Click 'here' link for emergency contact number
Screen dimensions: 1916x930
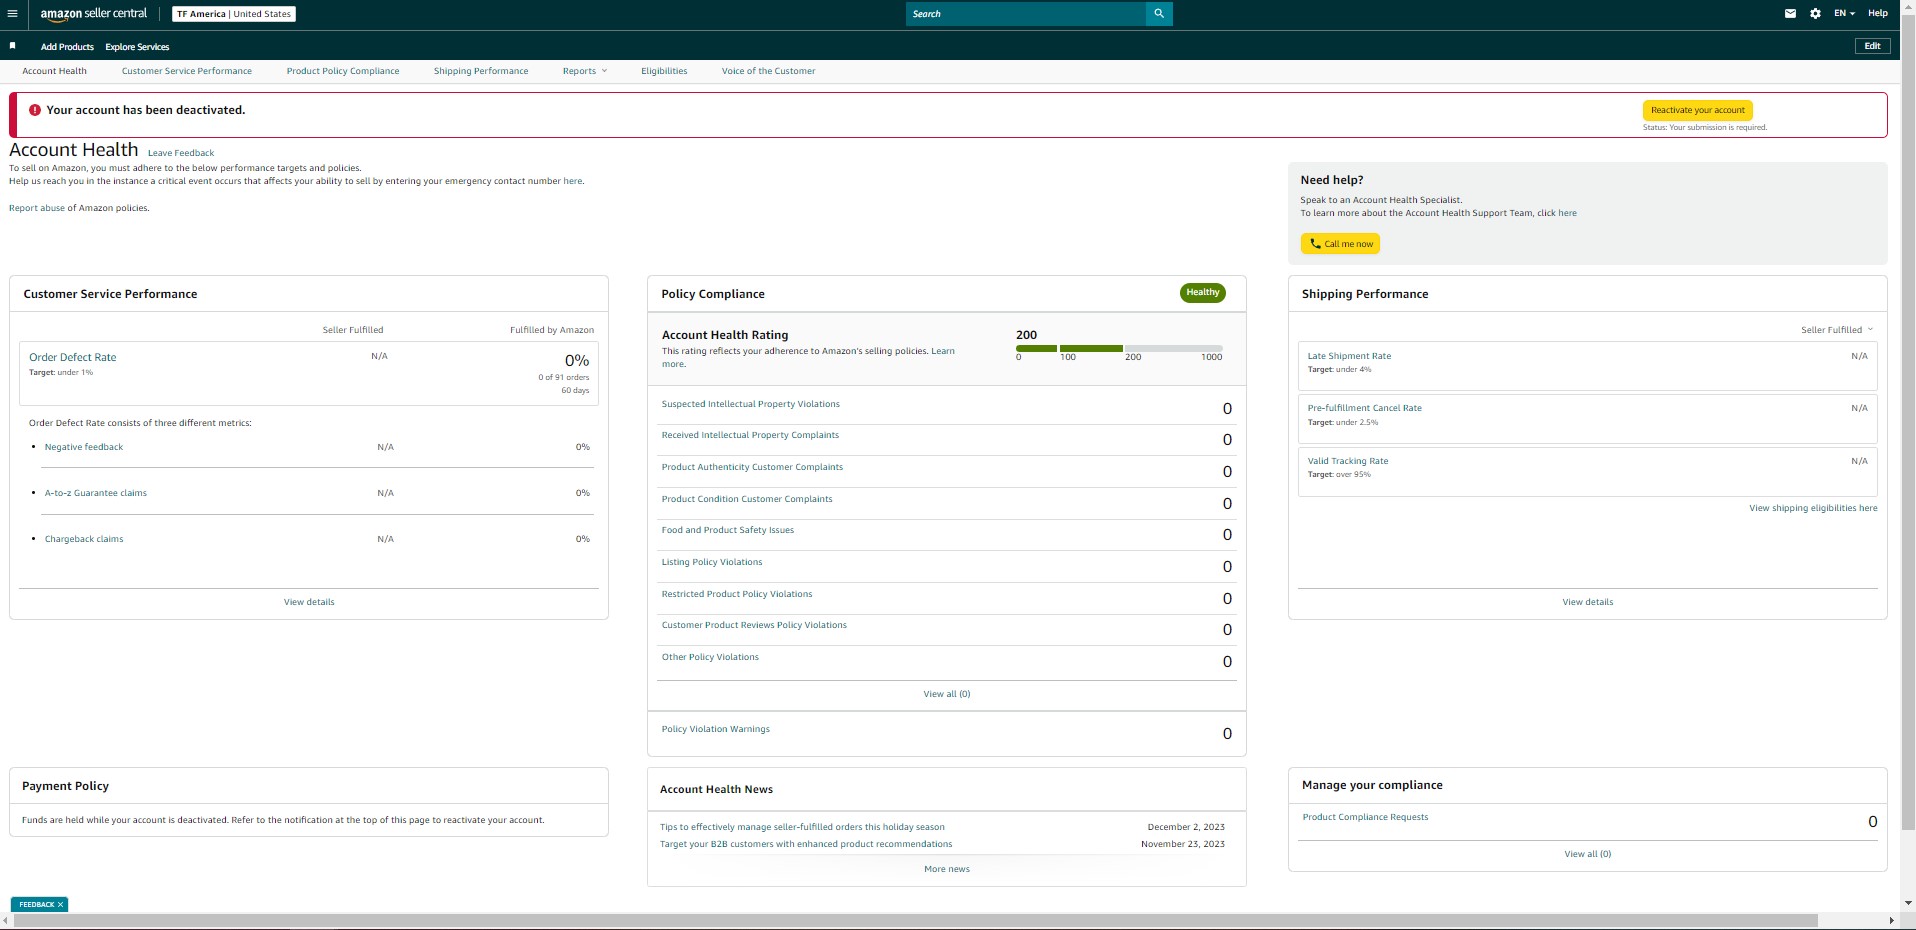572,181
